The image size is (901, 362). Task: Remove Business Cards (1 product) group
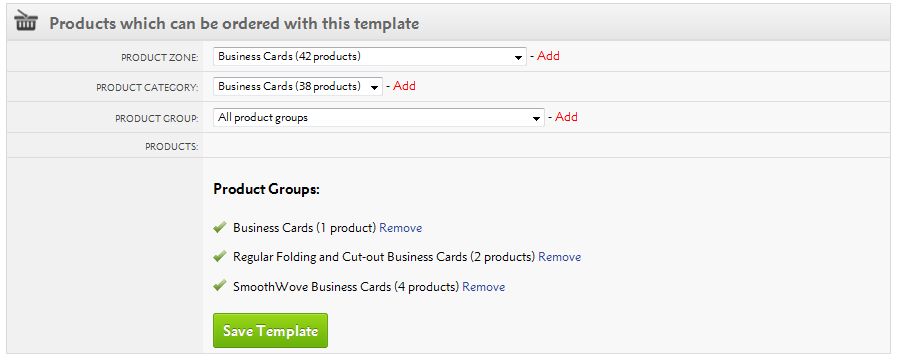click(x=401, y=228)
